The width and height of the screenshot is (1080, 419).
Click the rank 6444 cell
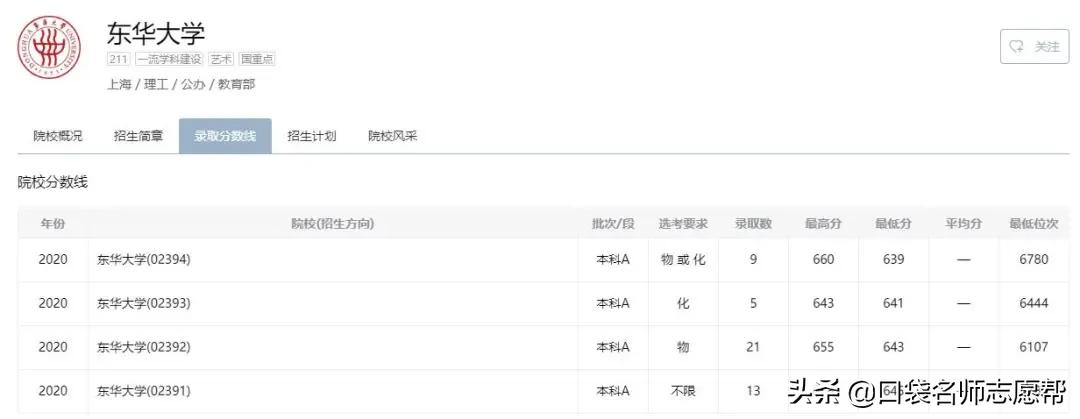point(1034,303)
